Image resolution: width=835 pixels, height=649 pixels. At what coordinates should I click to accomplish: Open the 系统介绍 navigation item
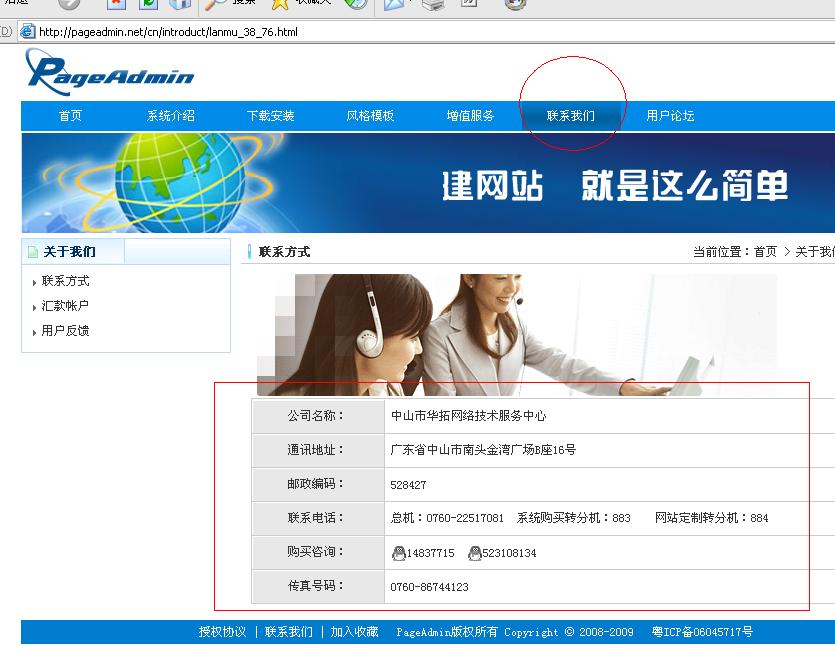click(171, 116)
